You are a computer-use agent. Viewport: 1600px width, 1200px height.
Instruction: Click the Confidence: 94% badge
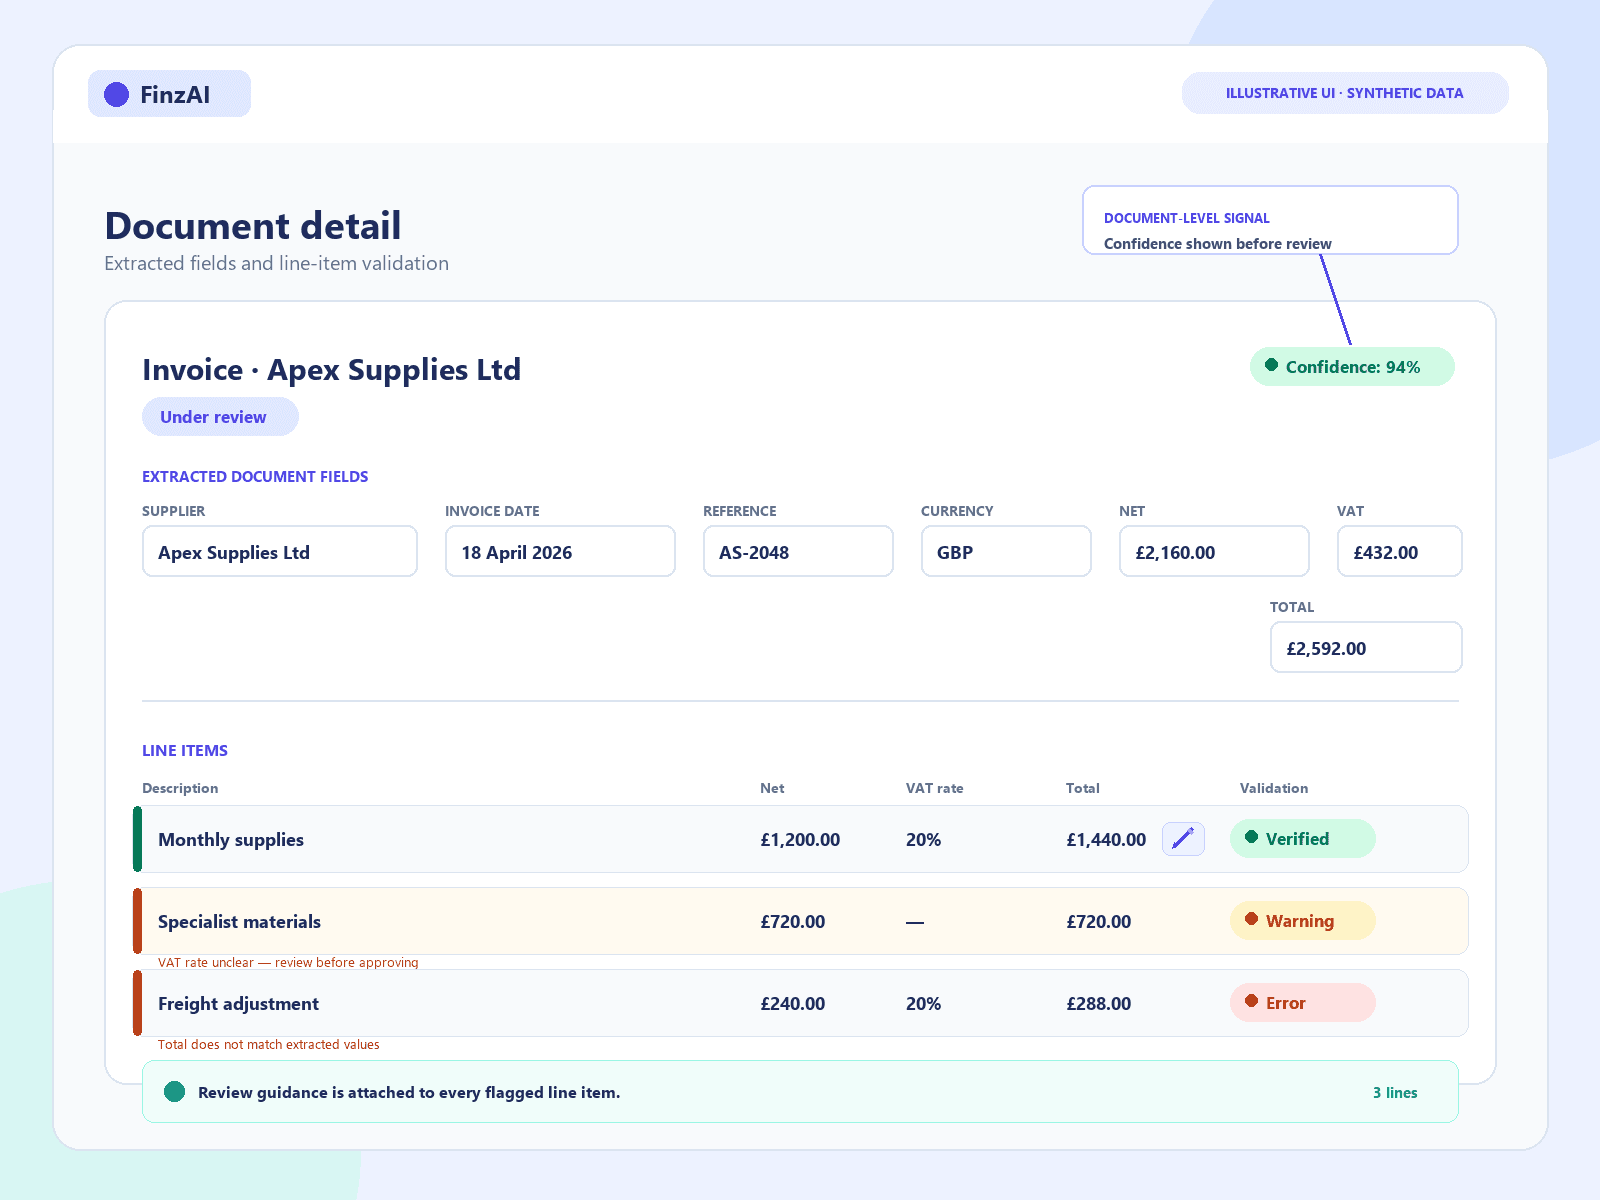click(1352, 367)
